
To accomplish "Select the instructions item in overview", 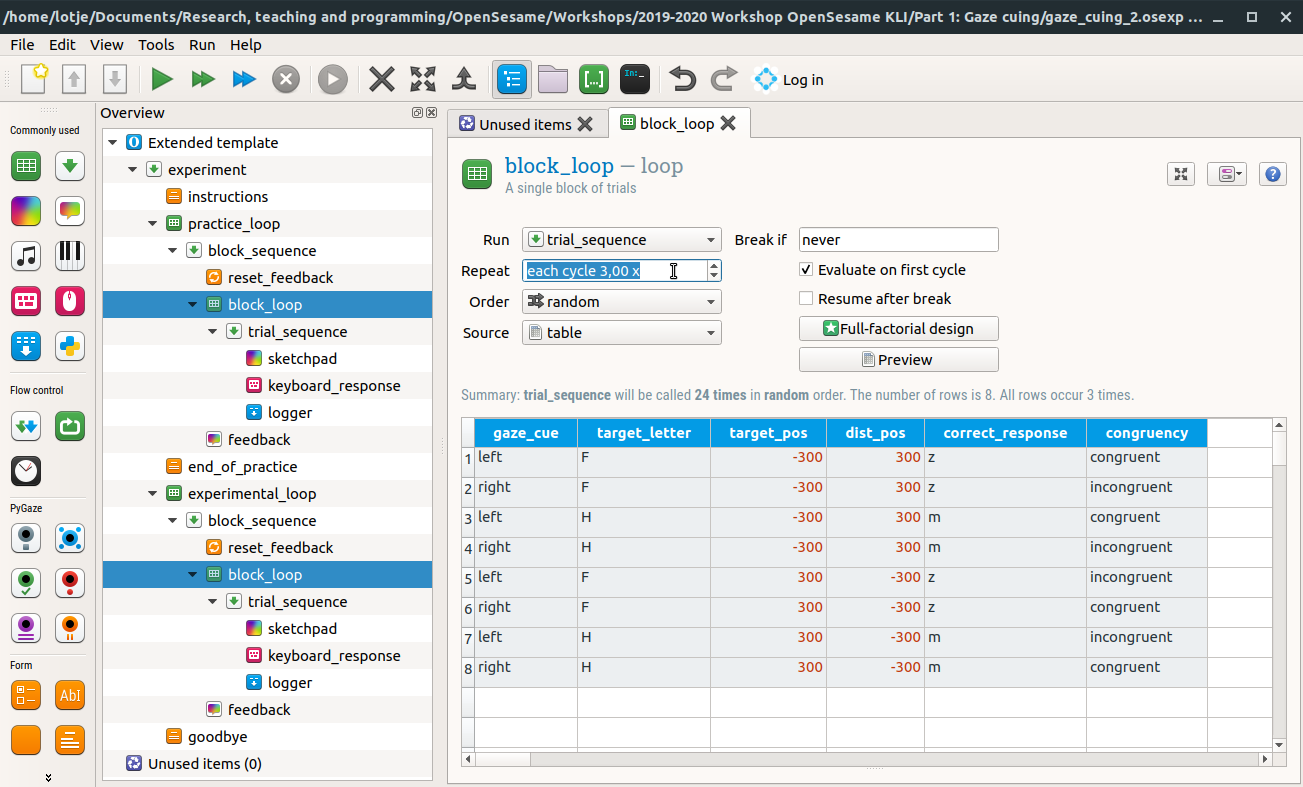I will 228,197.
